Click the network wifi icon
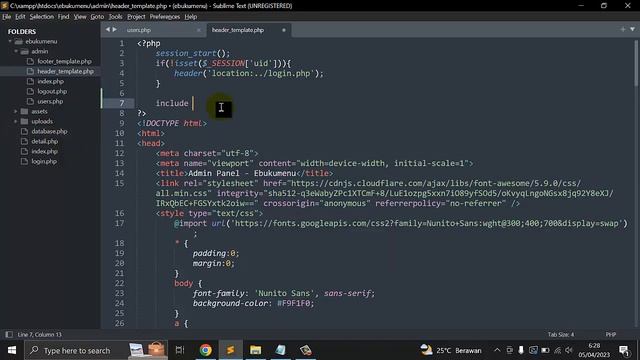 (557, 350)
